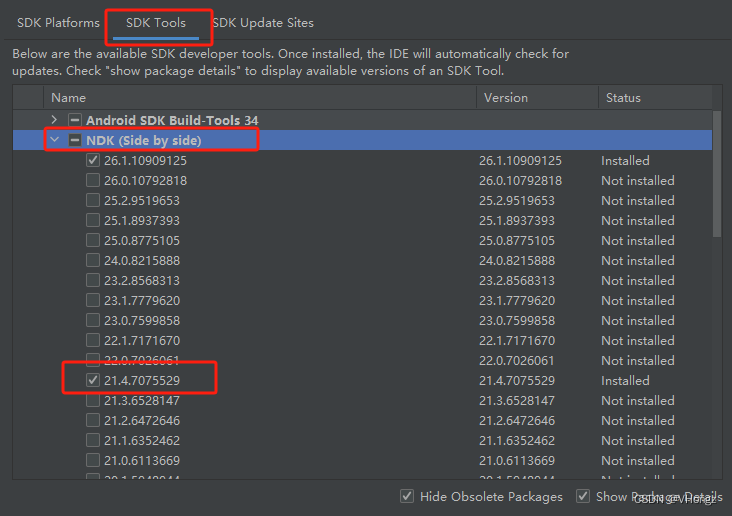Check NDK version 25.2.9519653

click(x=93, y=200)
